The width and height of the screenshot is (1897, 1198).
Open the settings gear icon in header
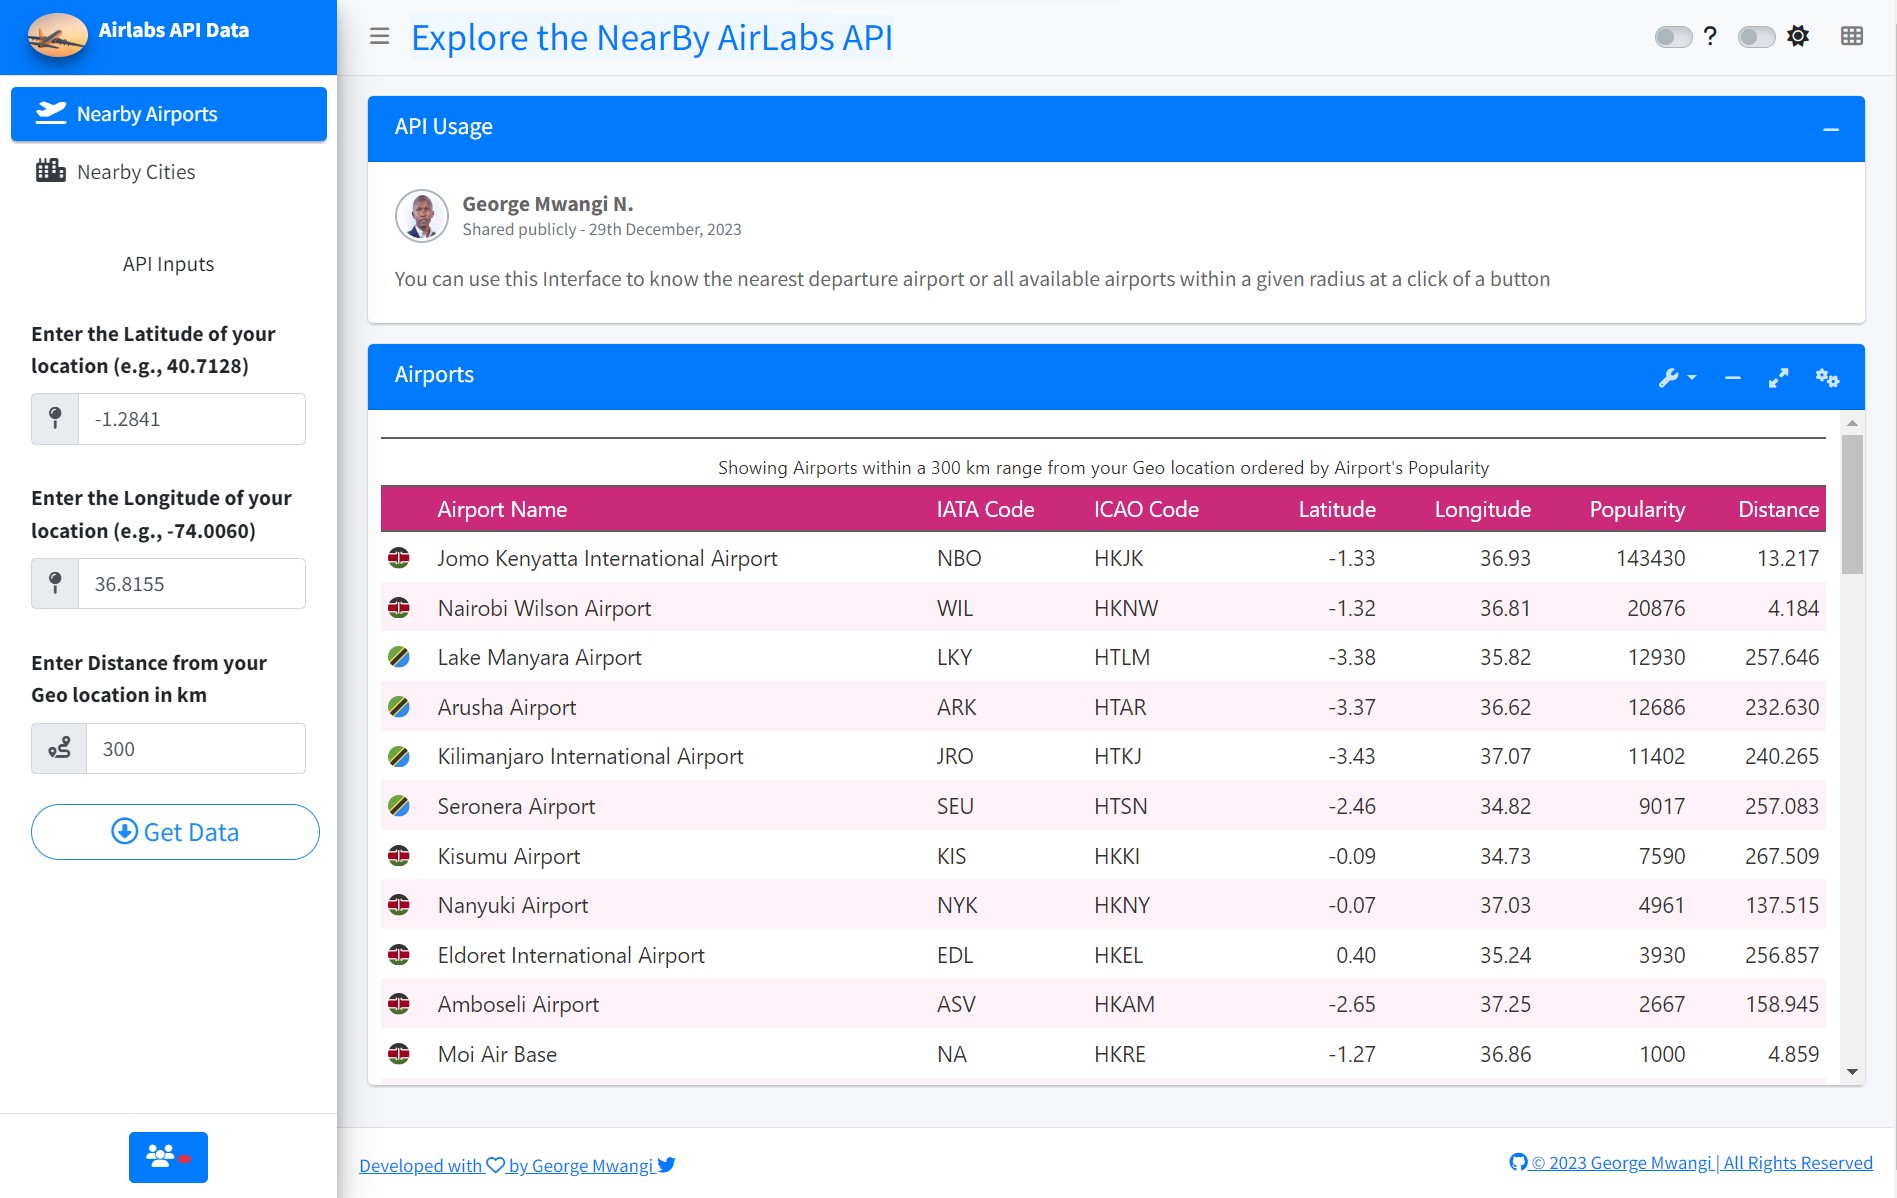click(1797, 36)
